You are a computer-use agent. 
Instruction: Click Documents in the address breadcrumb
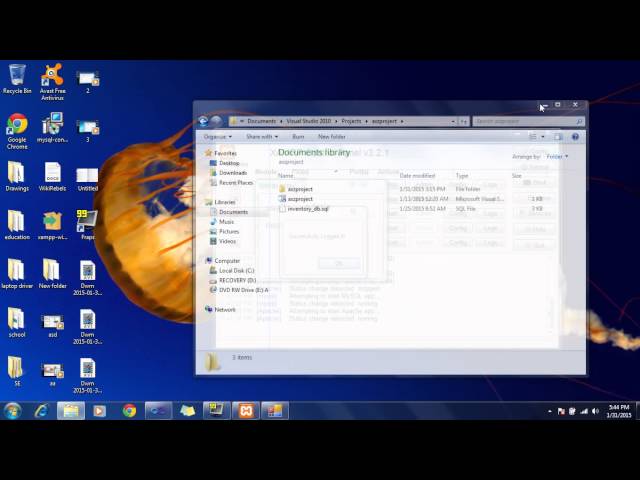[x=262, y=121]
